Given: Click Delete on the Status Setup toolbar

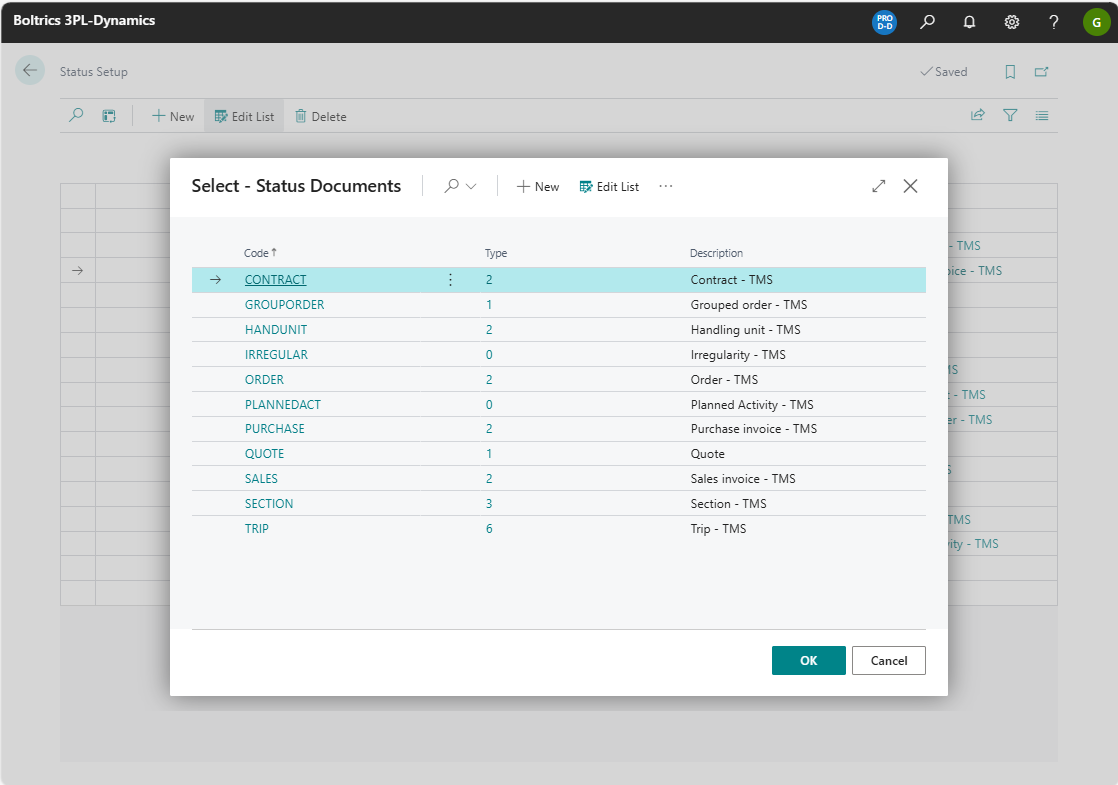Looking at the screenshot, I should [320, 115].
